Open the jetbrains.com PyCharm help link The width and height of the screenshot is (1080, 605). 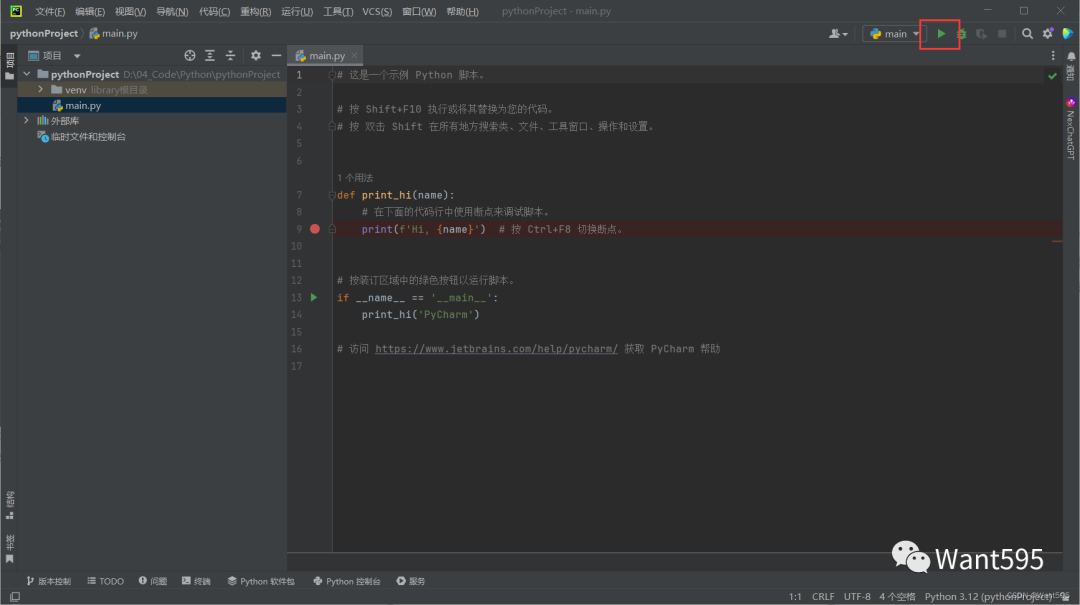pos(496,349)
